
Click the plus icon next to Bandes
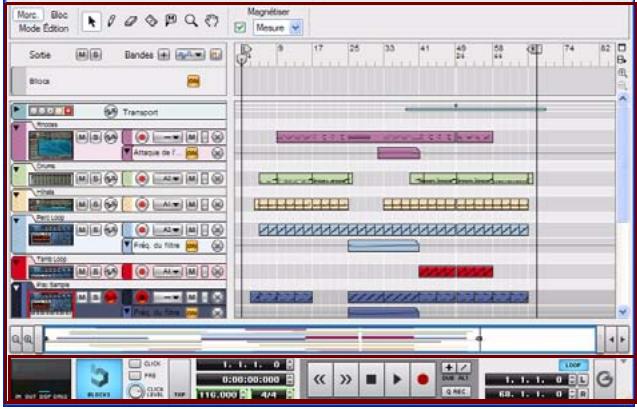click(x=164, y=54)
